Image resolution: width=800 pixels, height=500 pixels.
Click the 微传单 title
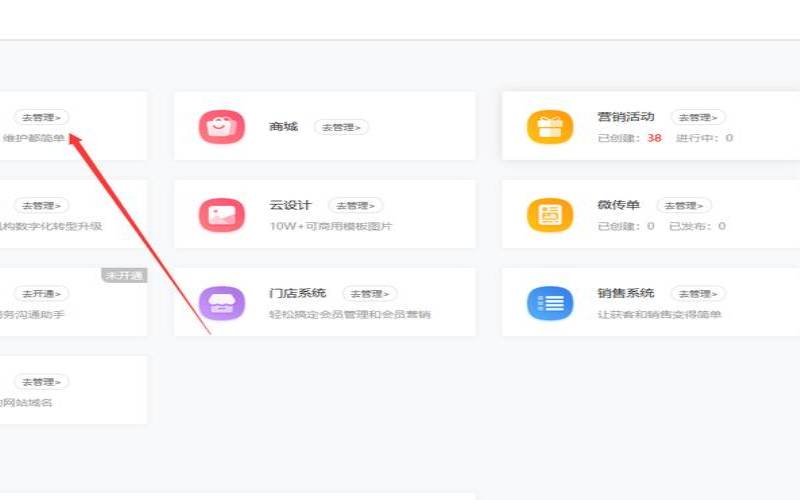point(619,205)
